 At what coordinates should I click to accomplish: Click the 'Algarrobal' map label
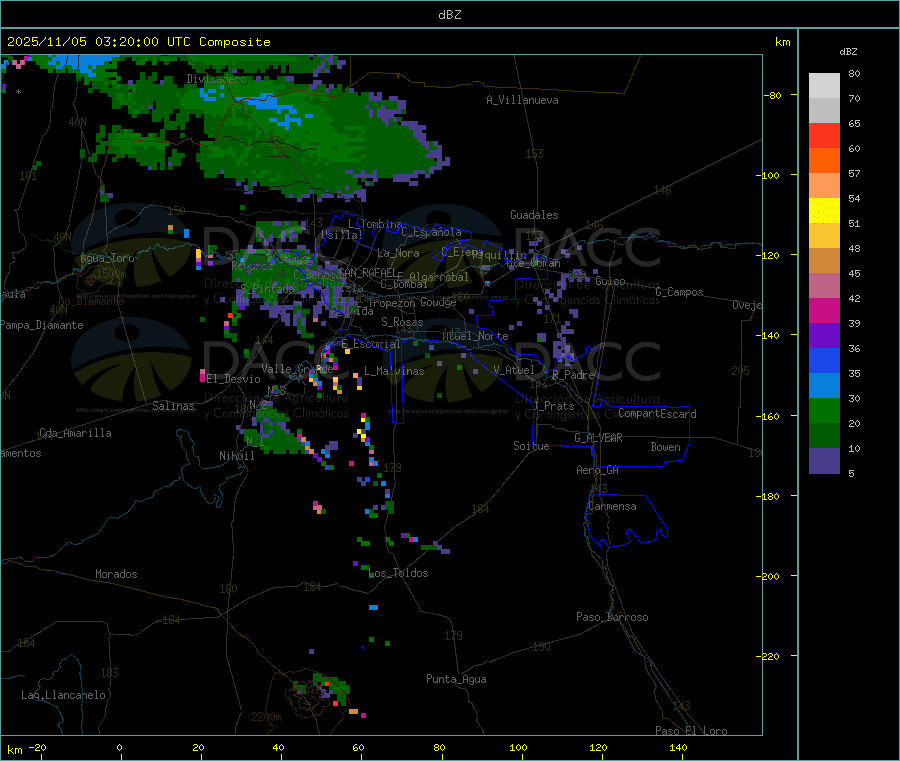439,277
